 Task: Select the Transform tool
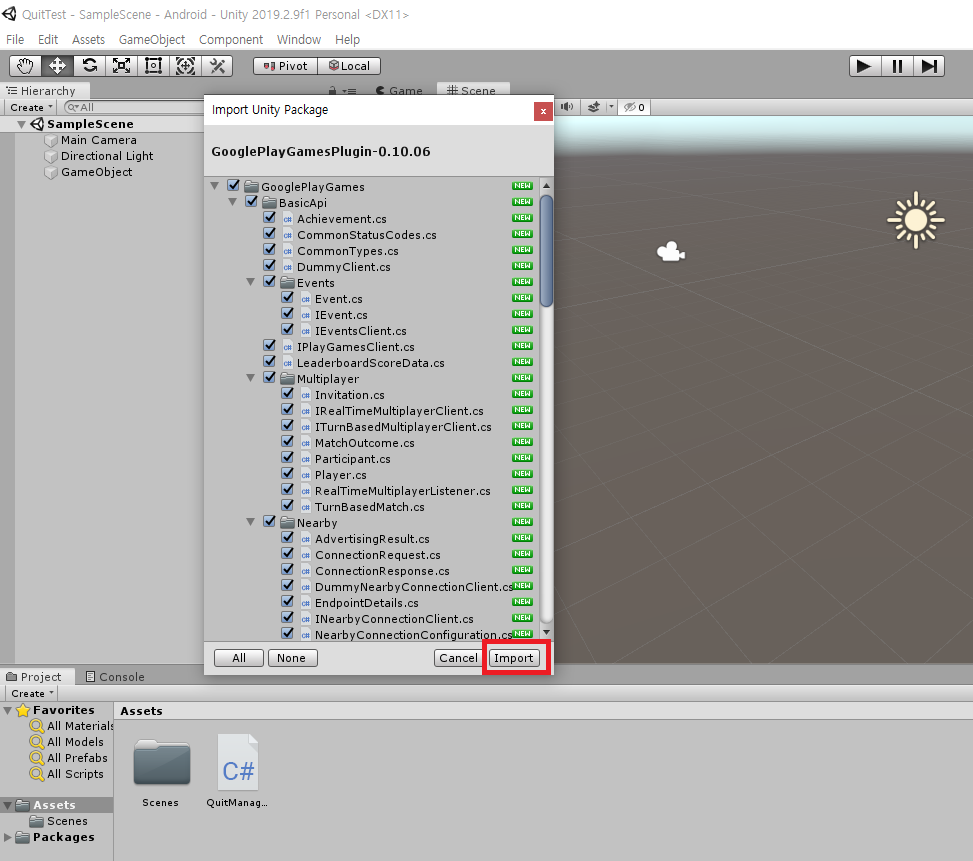[x=185, y=66]
